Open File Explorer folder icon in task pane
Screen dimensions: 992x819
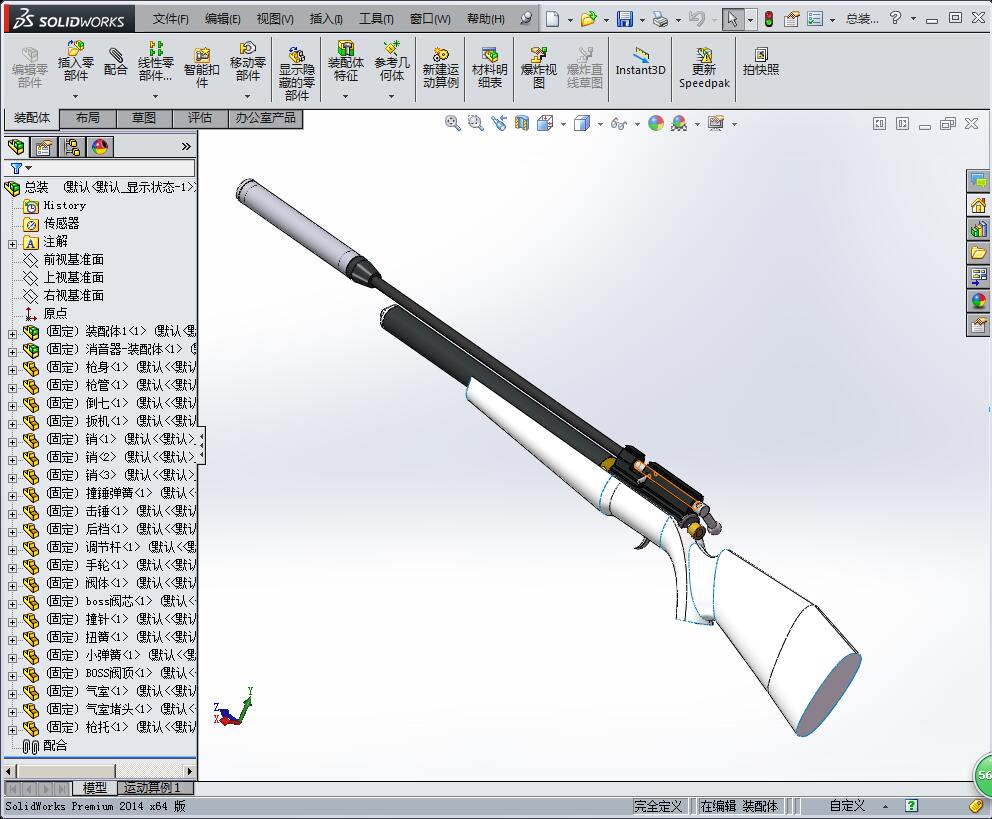click(x=978, y=254)
